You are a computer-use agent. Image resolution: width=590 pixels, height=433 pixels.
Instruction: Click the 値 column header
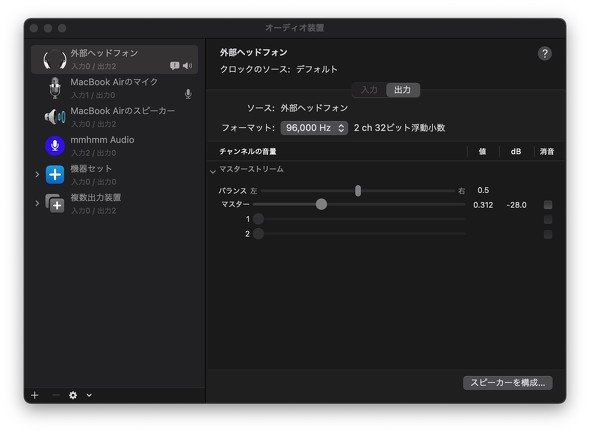tap(482, 152)
